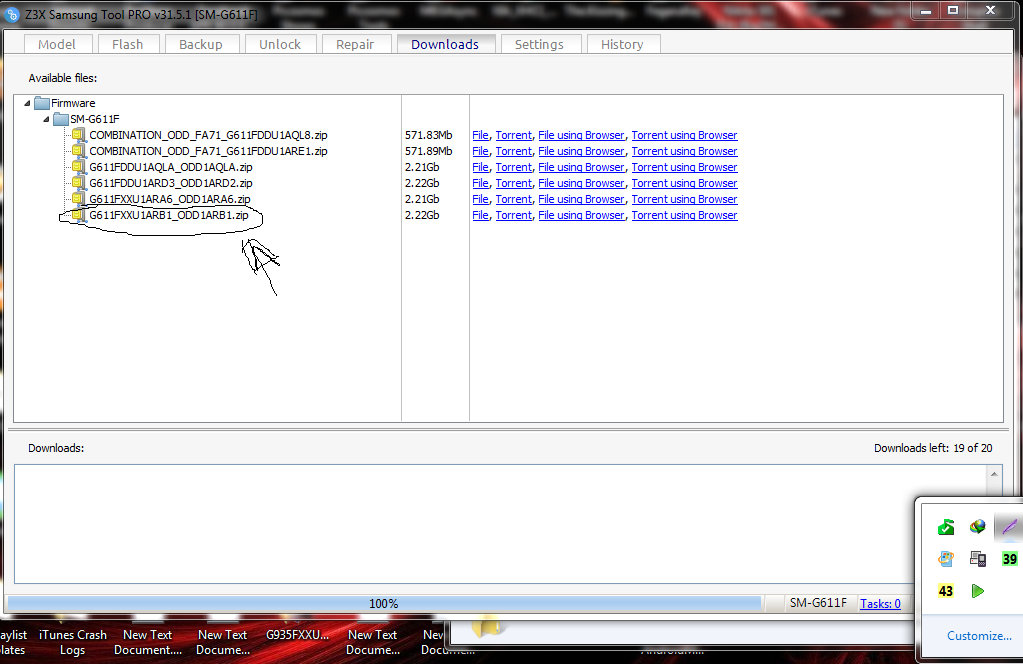Click Torrent link for COMBINATION ARE1 zip
The image size is (1023, 664).
tap(513, 151)
